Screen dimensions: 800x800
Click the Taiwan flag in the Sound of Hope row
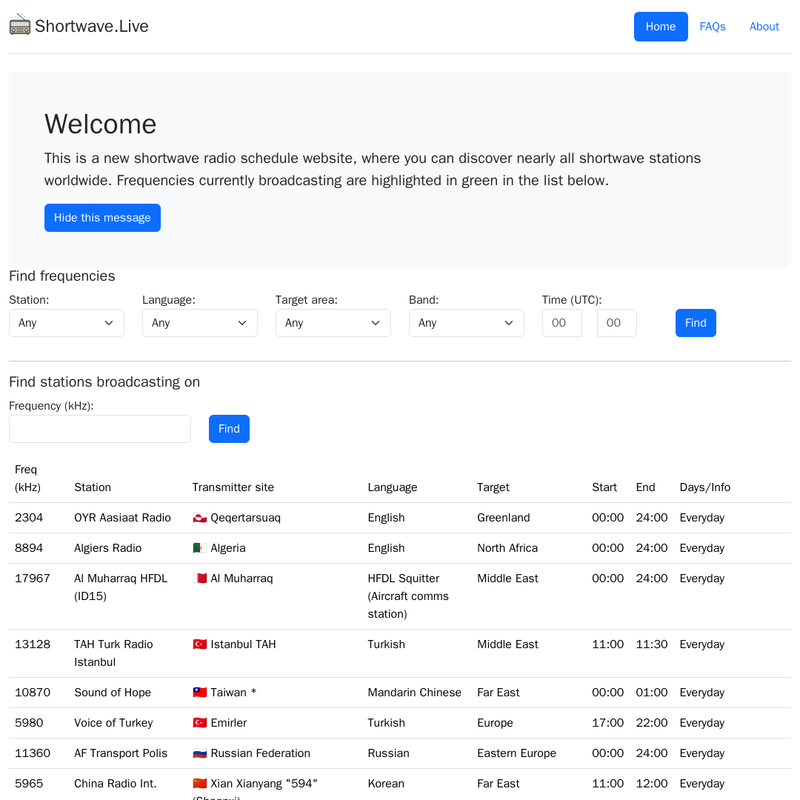(x=200, y=692)
